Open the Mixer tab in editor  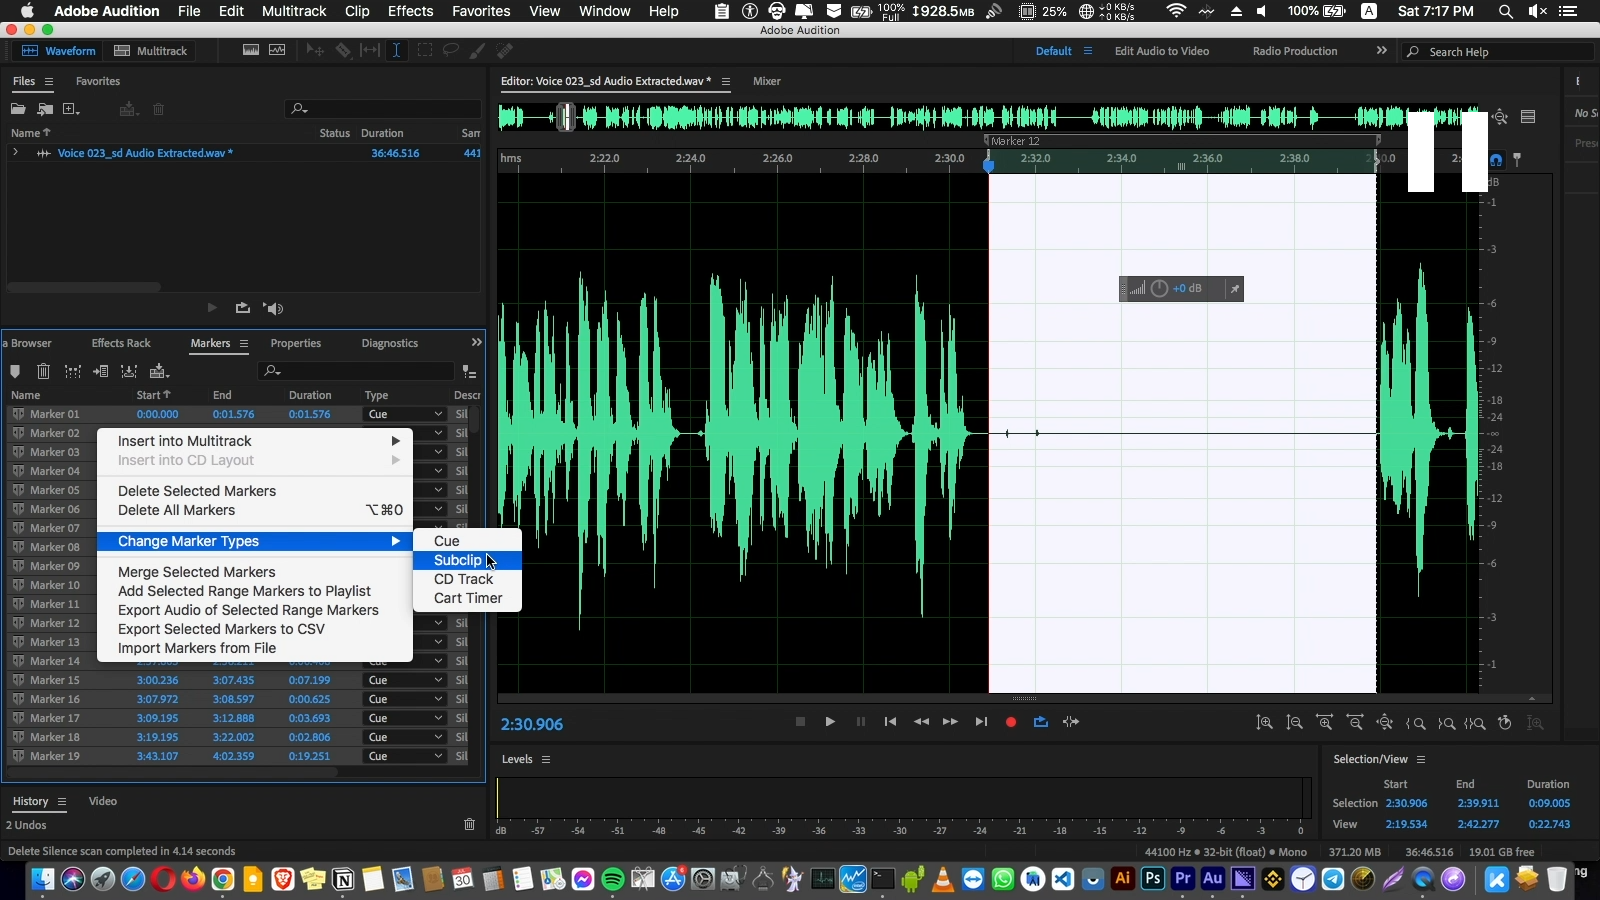767,81
